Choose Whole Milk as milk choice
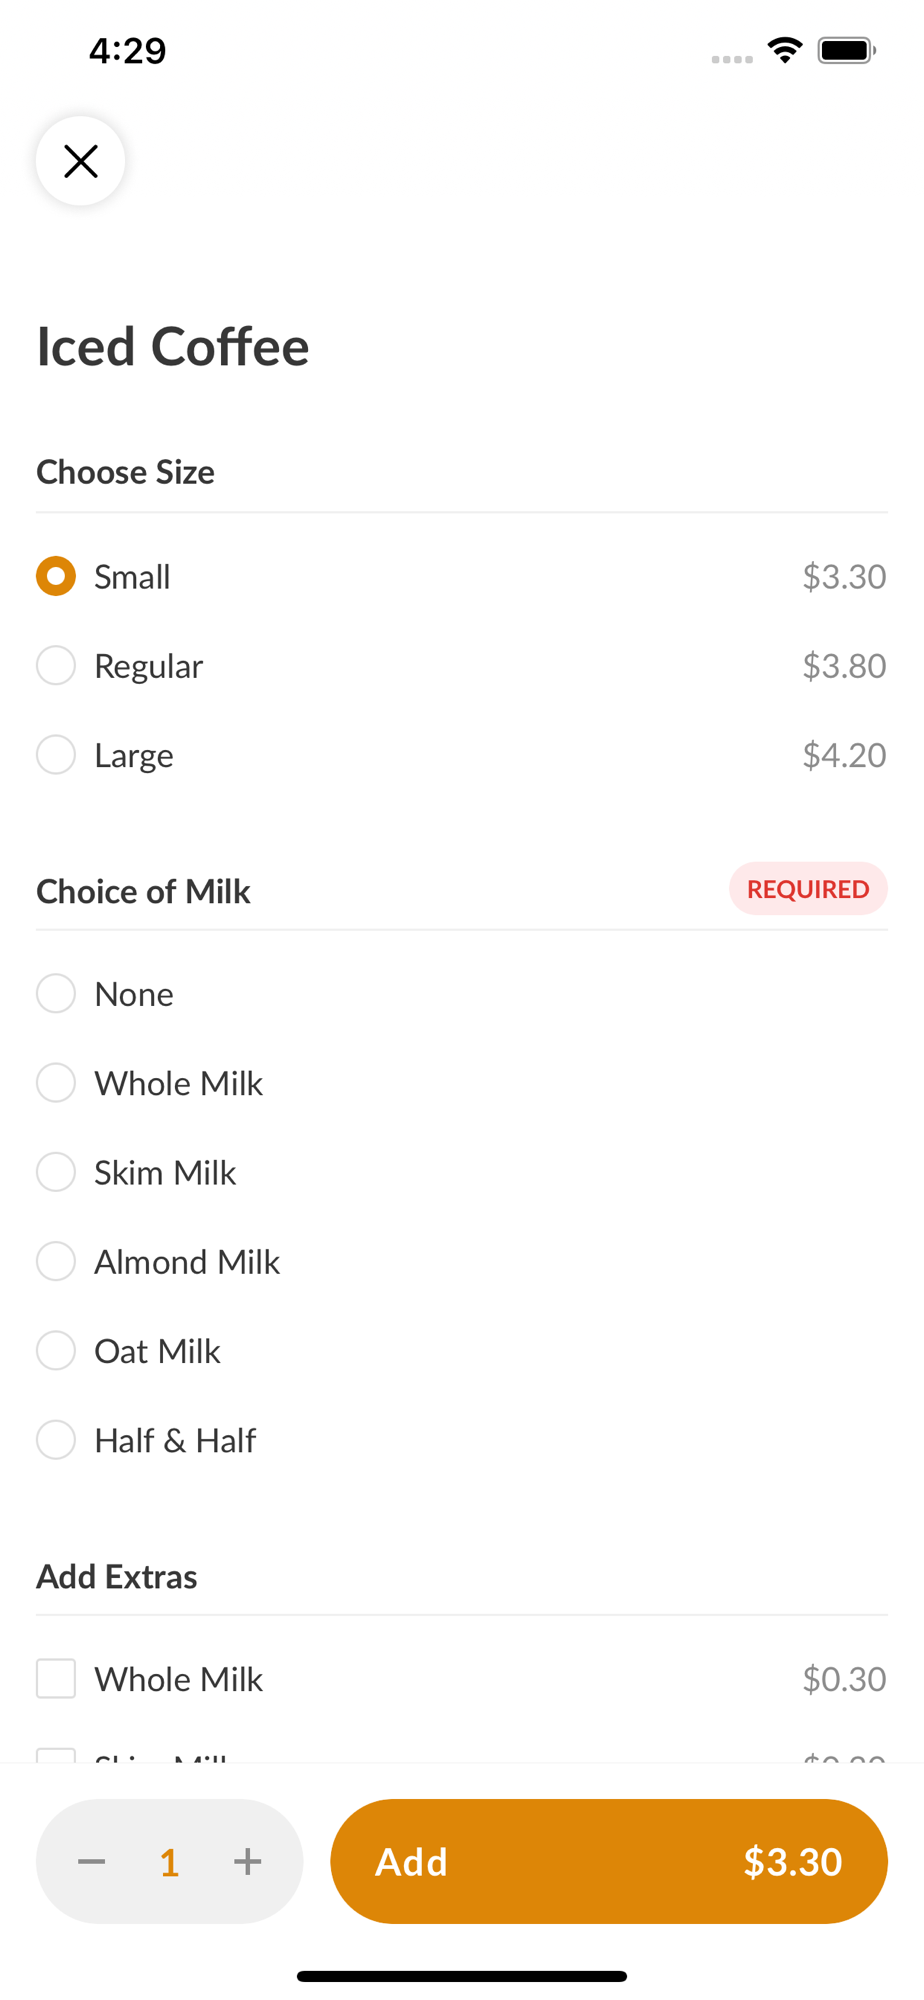 point(461,1083)
